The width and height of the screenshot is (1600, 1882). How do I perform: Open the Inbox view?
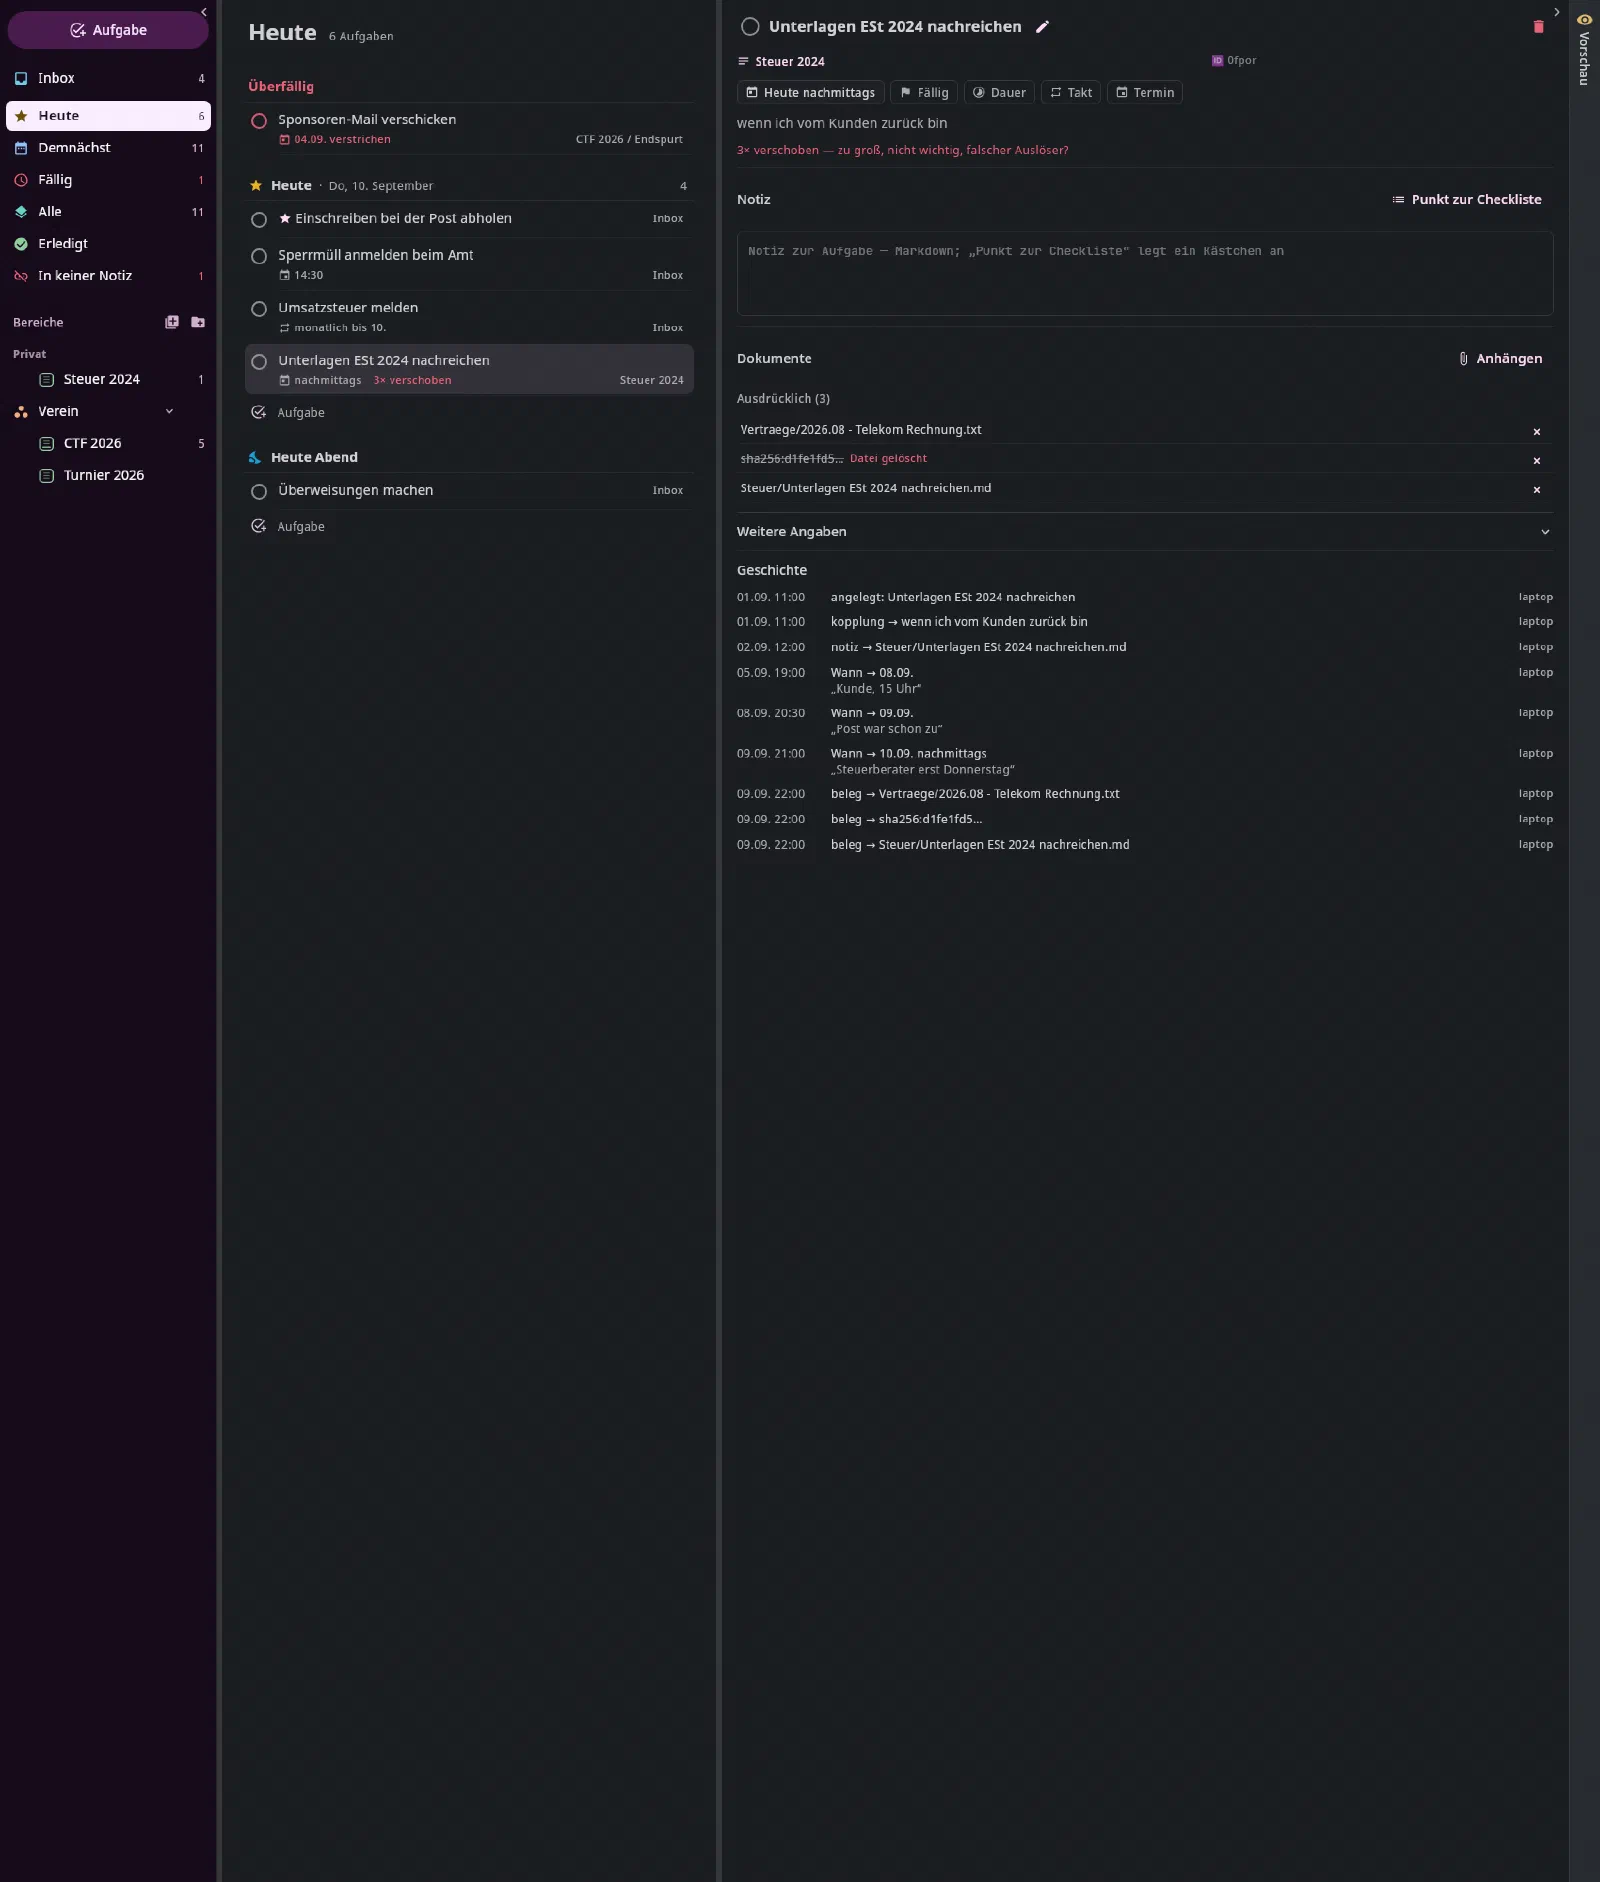(108, 78)
